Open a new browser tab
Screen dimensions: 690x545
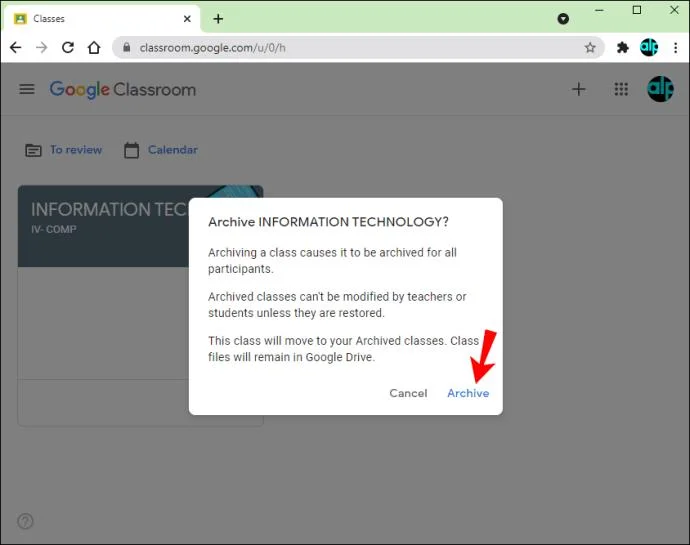click(x=218, y=19)
